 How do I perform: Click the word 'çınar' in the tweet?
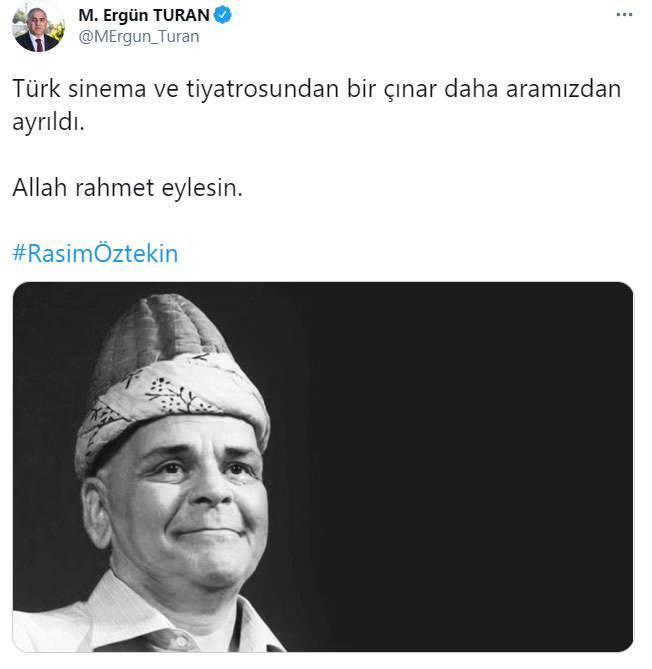pos(410,90)
